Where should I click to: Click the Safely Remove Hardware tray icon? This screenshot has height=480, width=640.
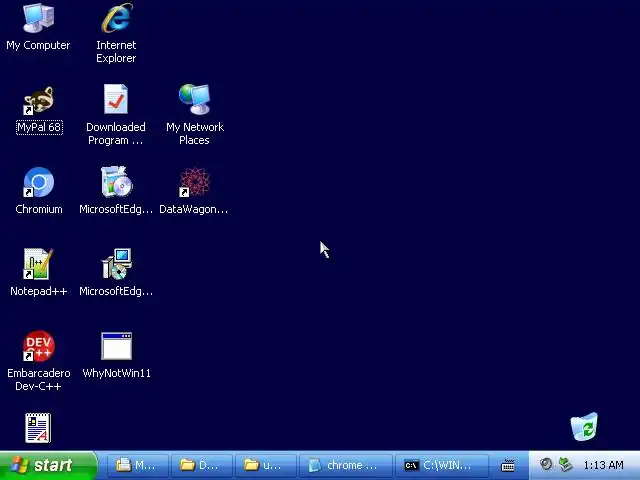click(x=565, y=464)
